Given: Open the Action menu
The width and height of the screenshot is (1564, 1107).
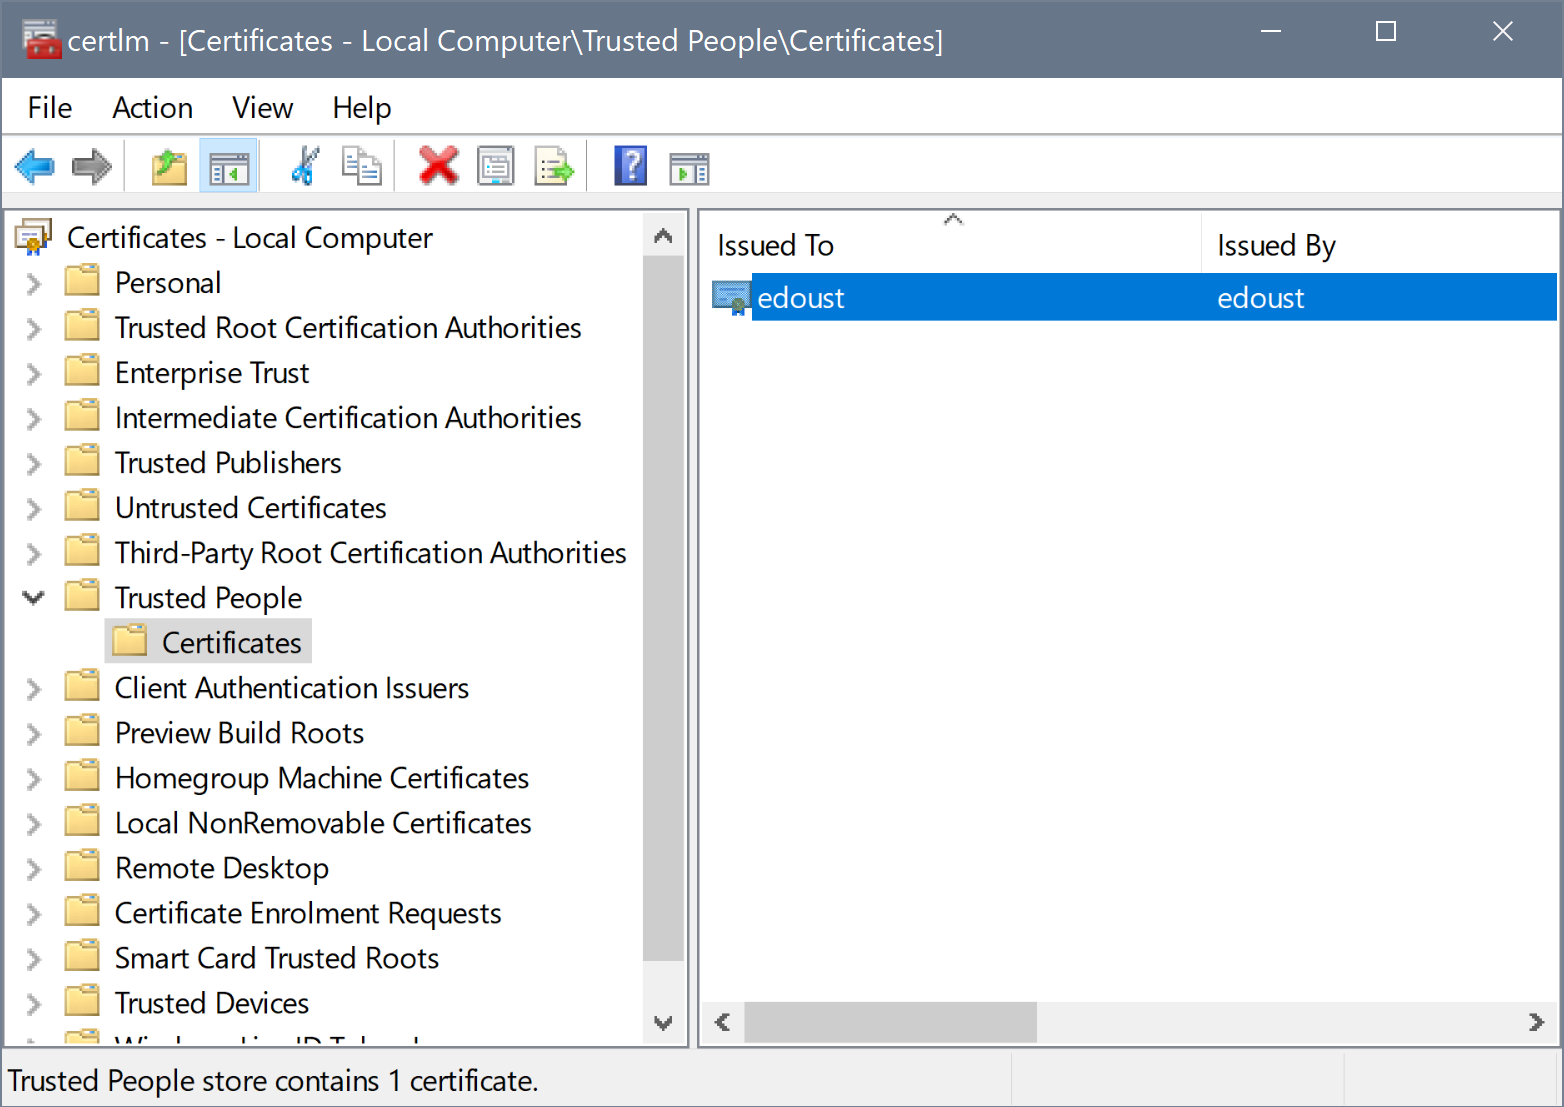Looking at the screenshot, I should (152, 107).
